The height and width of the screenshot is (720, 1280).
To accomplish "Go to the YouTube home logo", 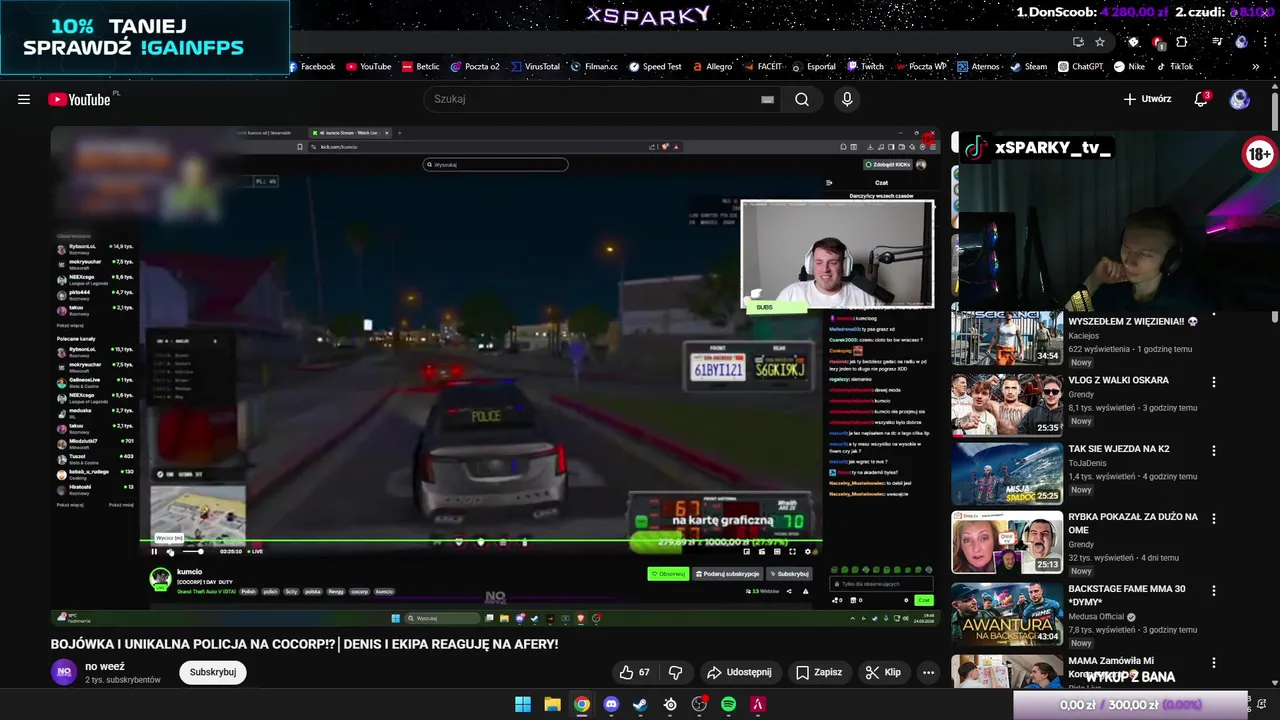I will (79, 99).
